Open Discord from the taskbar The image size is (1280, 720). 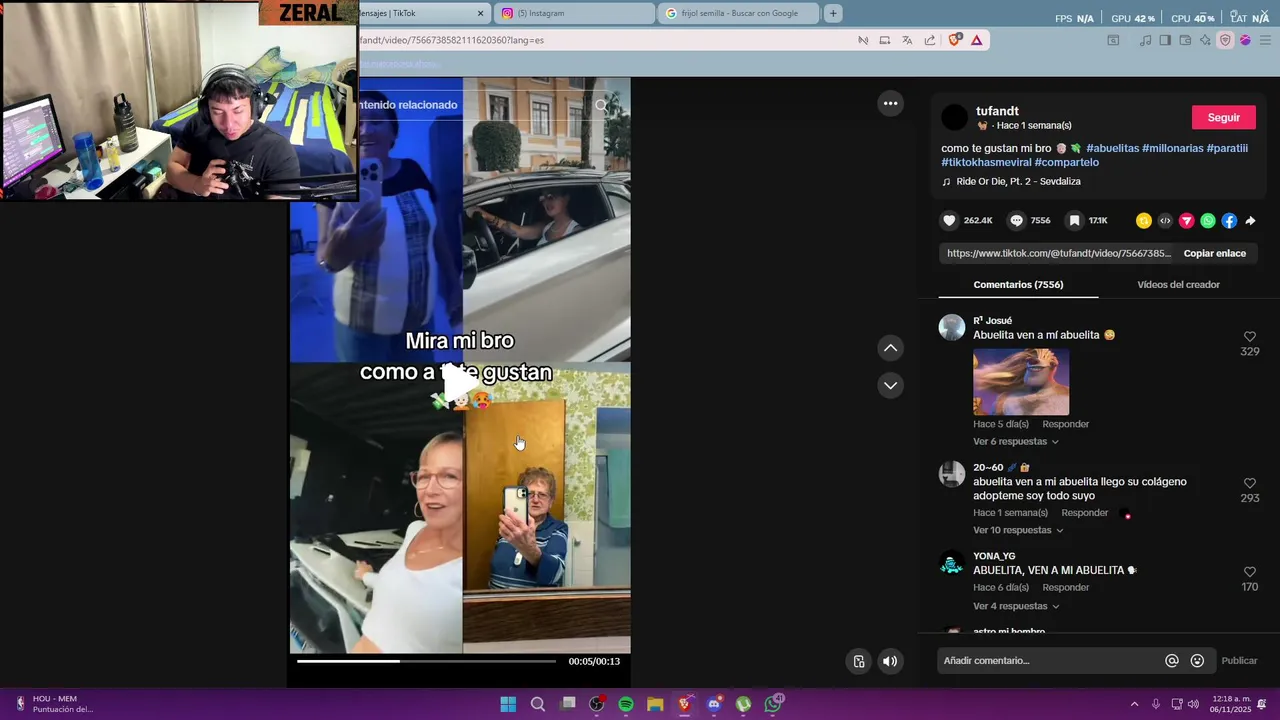(x=714, y=704)
